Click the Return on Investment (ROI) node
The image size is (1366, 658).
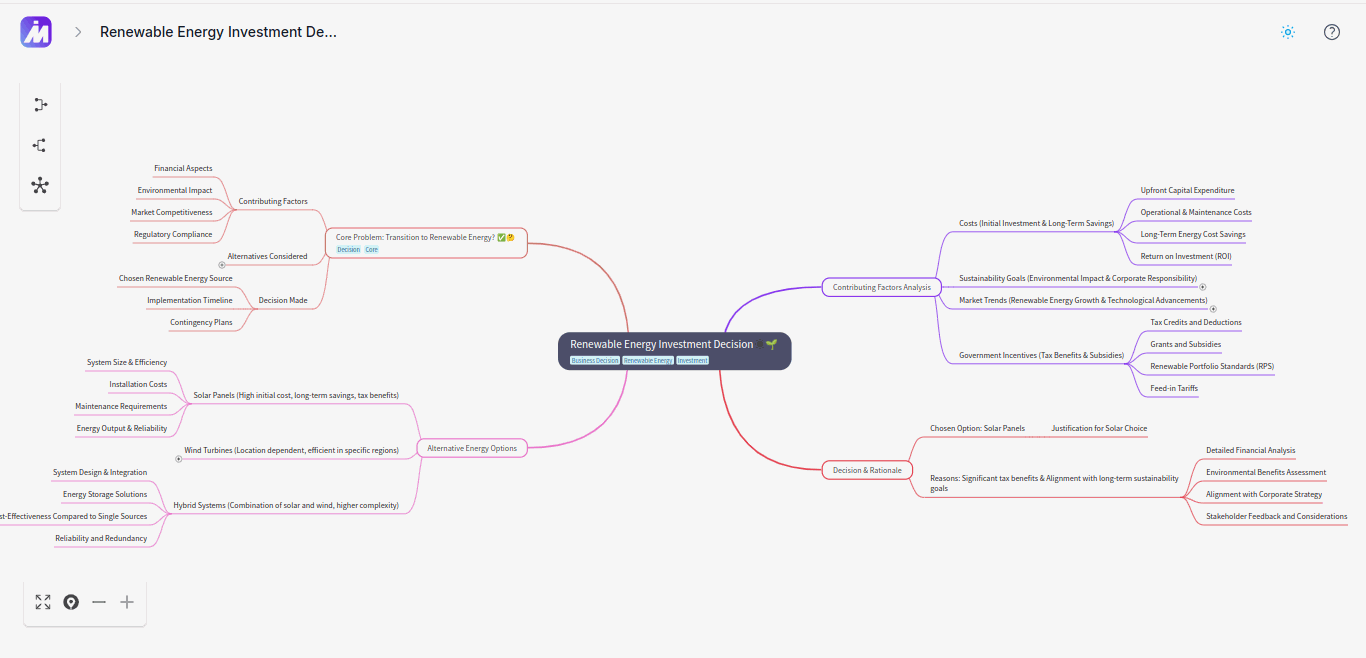click(x=1186, y=257)
